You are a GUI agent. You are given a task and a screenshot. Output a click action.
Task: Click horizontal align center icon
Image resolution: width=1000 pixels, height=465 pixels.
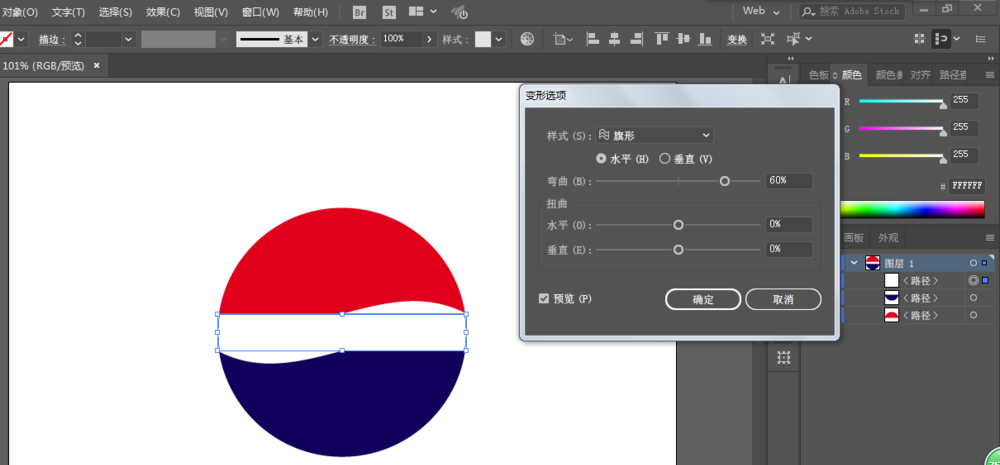coord(614,39)
